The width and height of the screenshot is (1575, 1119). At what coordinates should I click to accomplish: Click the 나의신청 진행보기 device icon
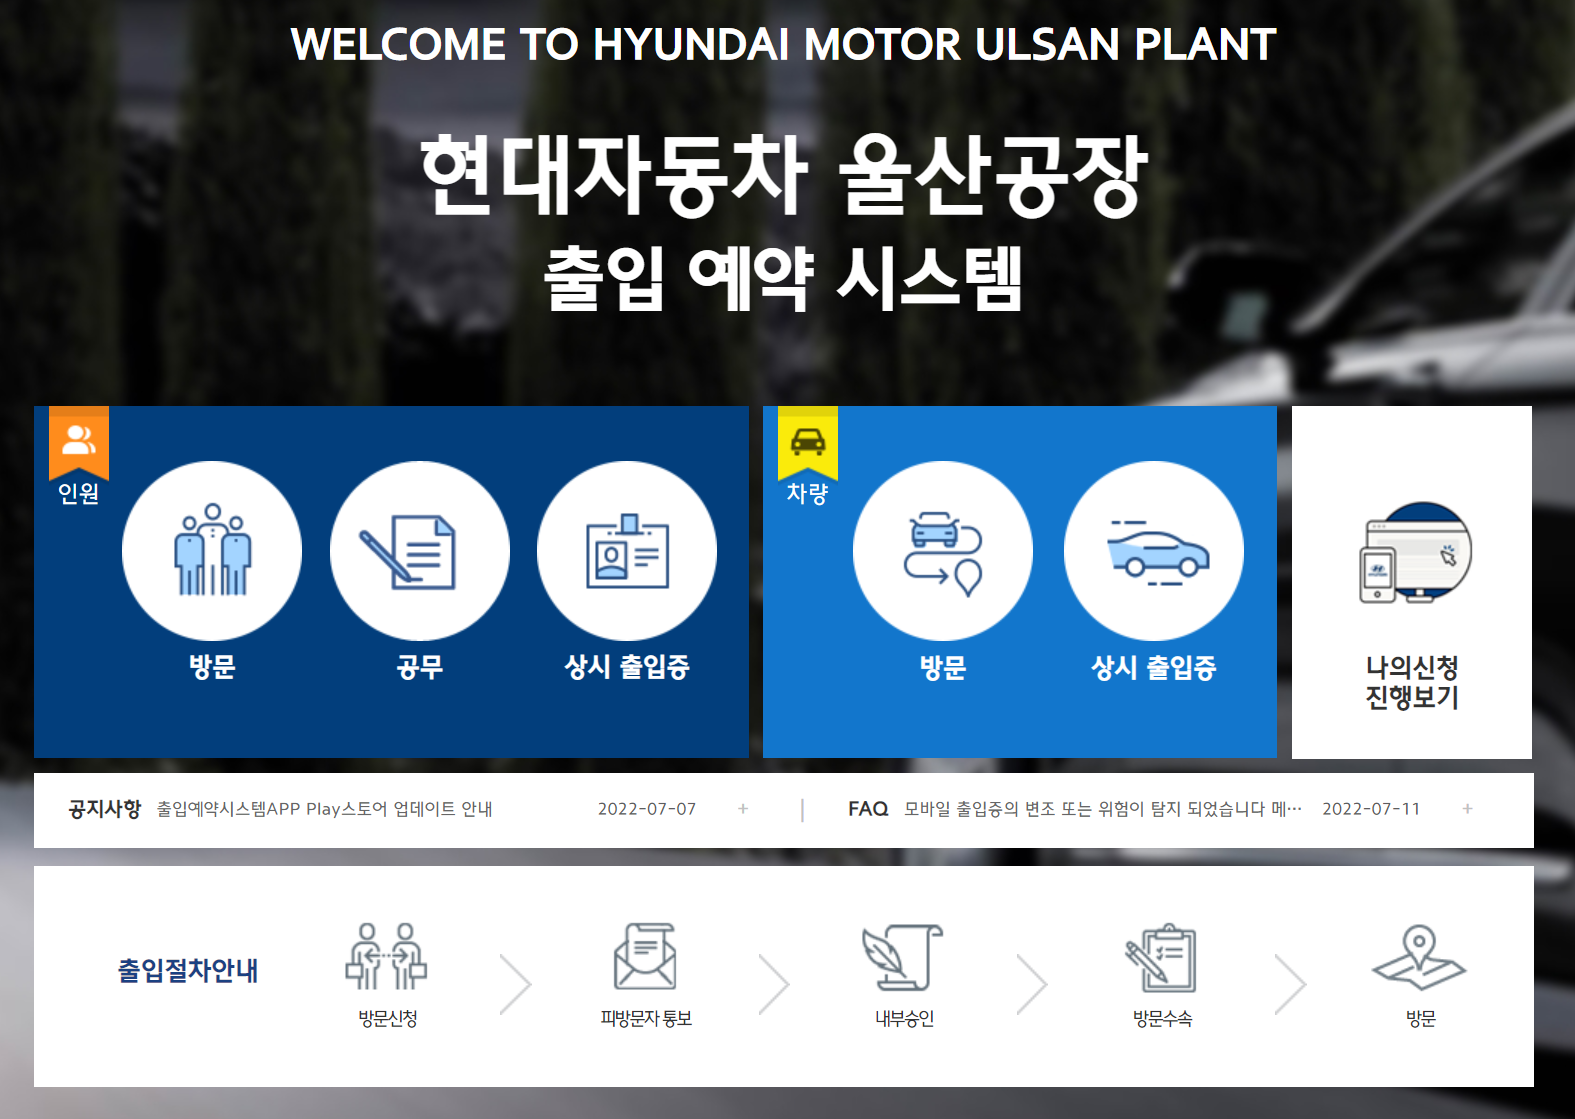1415,553
